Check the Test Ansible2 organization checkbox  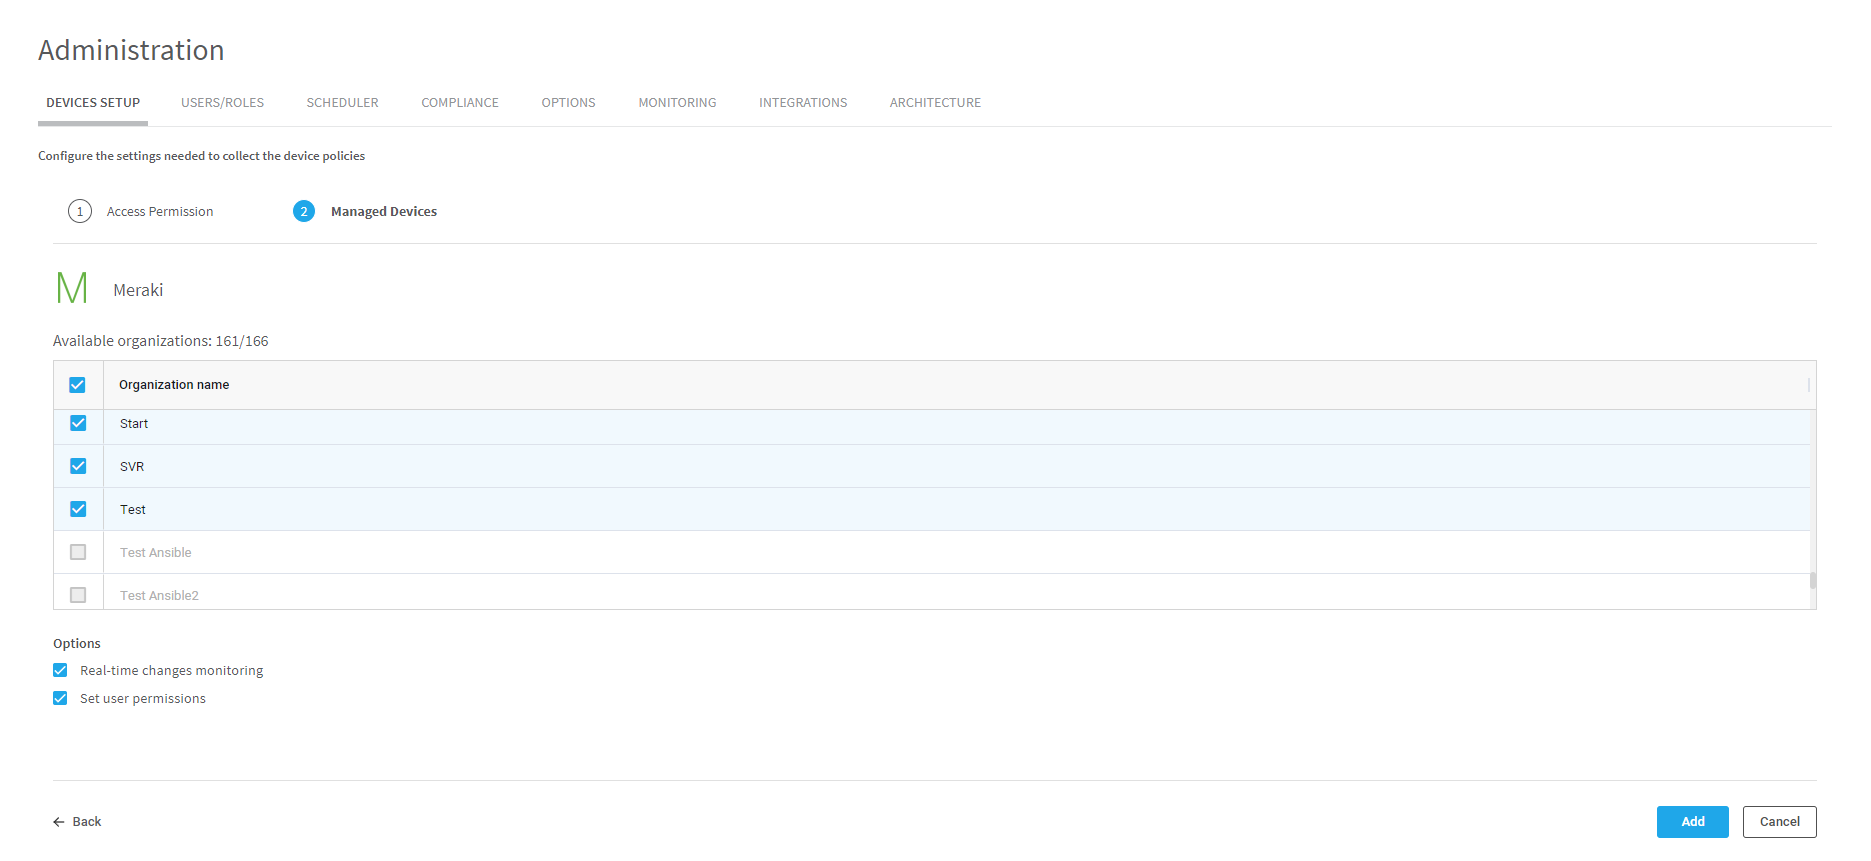(78, 595)
